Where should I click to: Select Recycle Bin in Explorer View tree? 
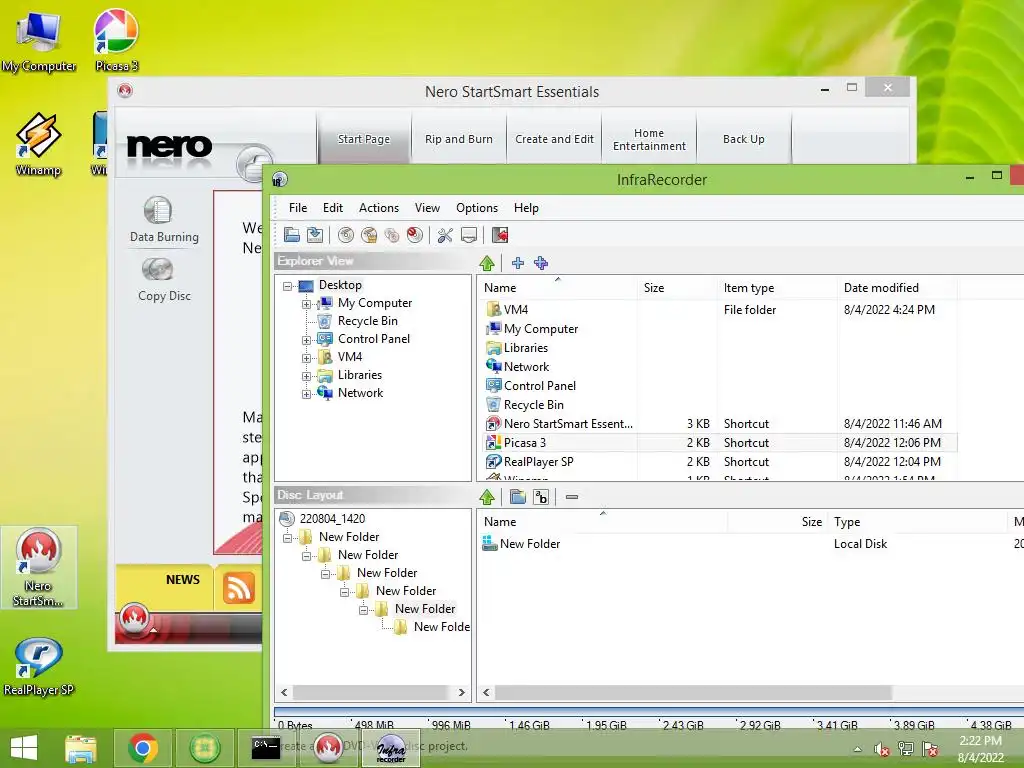tap(368, 321)
